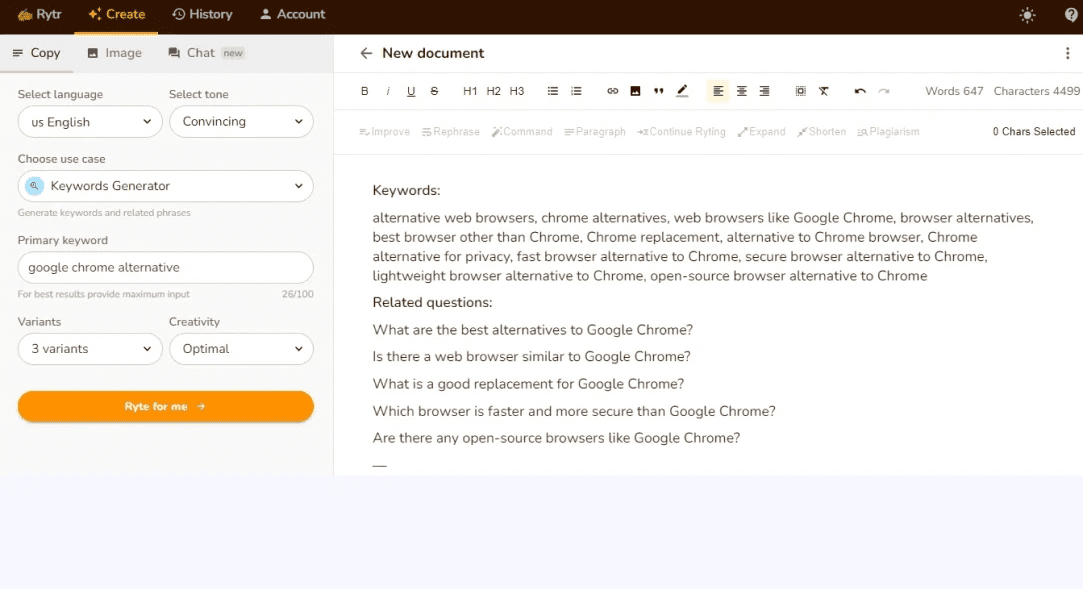Click "Are there any open-source browsers" line

556,438
